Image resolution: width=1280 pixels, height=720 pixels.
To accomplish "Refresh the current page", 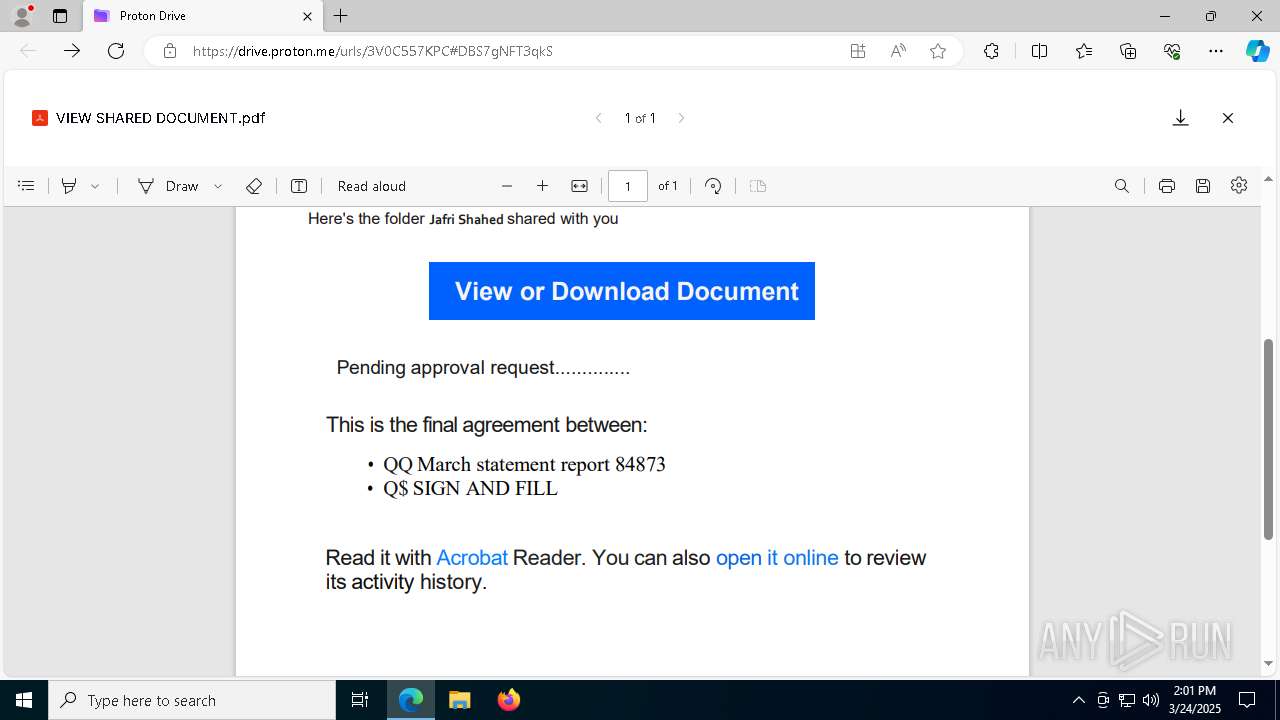I will point(116,51).
